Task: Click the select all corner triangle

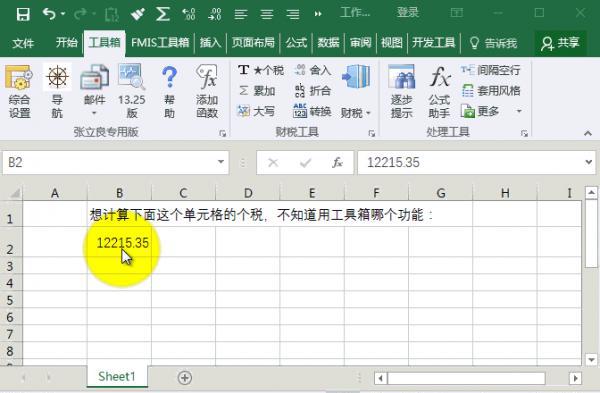Action: pos(15,193)
